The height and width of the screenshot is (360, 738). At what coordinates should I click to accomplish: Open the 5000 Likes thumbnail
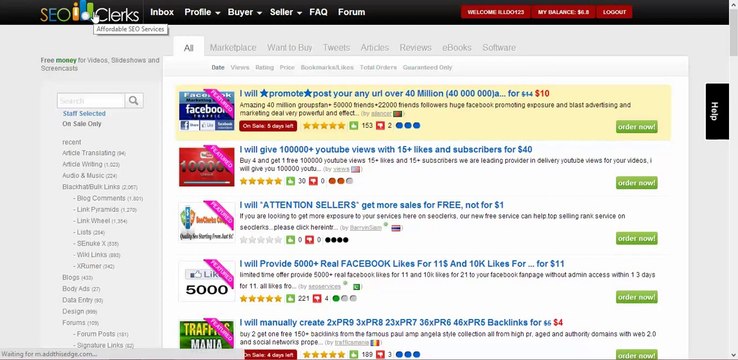(207, 281)
